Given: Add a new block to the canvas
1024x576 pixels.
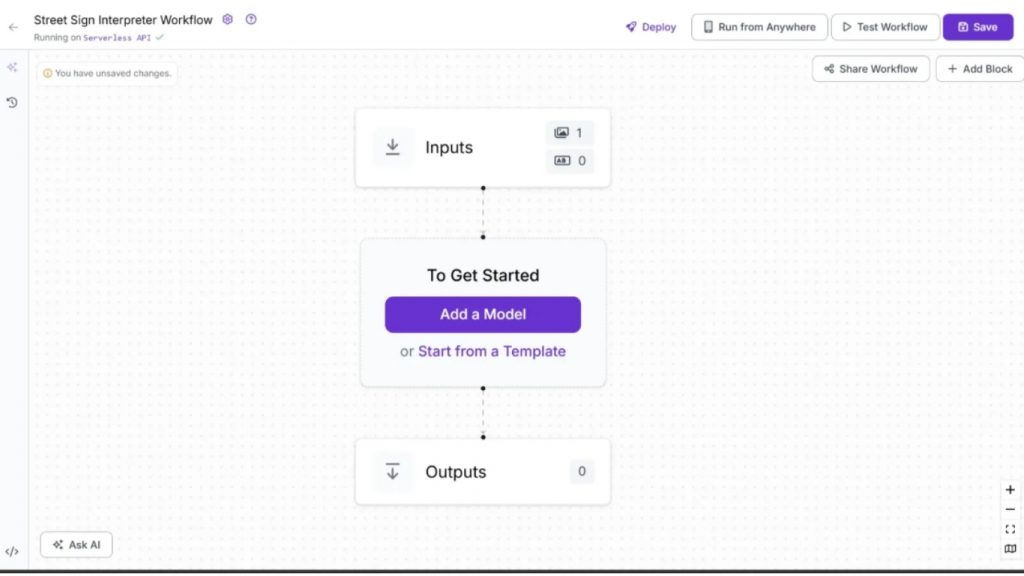Looking at the screenshot, I should (x=979, y=68).
